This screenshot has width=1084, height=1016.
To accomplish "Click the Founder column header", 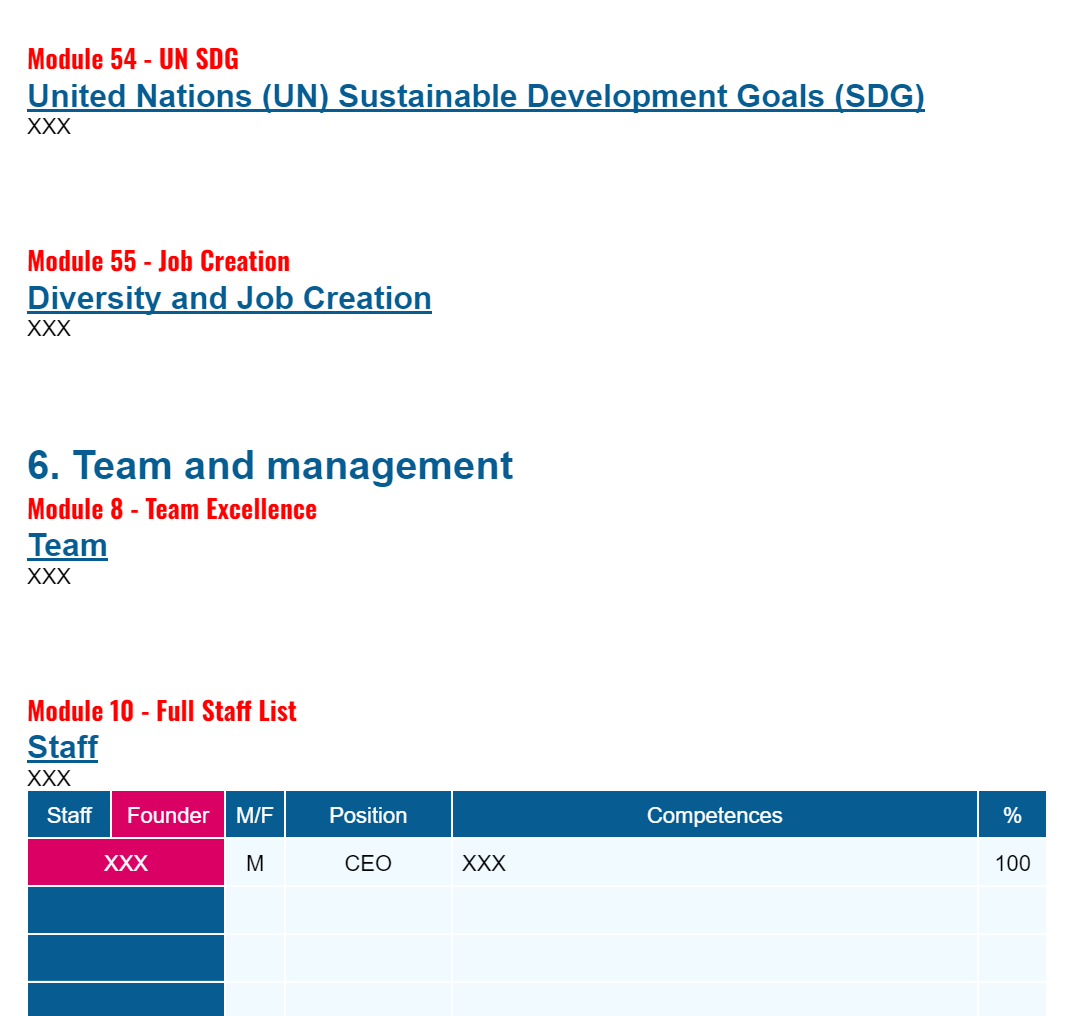I will pyautogui.click(x=167, y=814).
